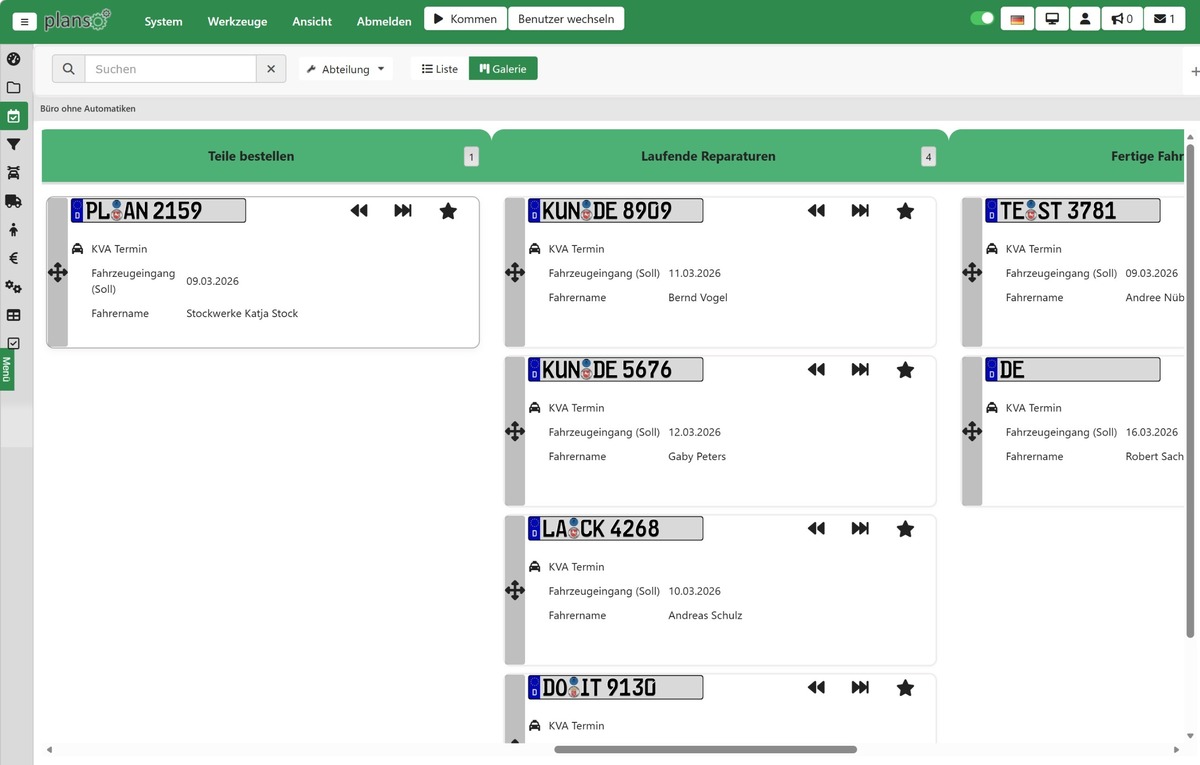Click the dashboard gauge sidebar icon
This screenshot has height=765, width=1200.
coord(13,59)
